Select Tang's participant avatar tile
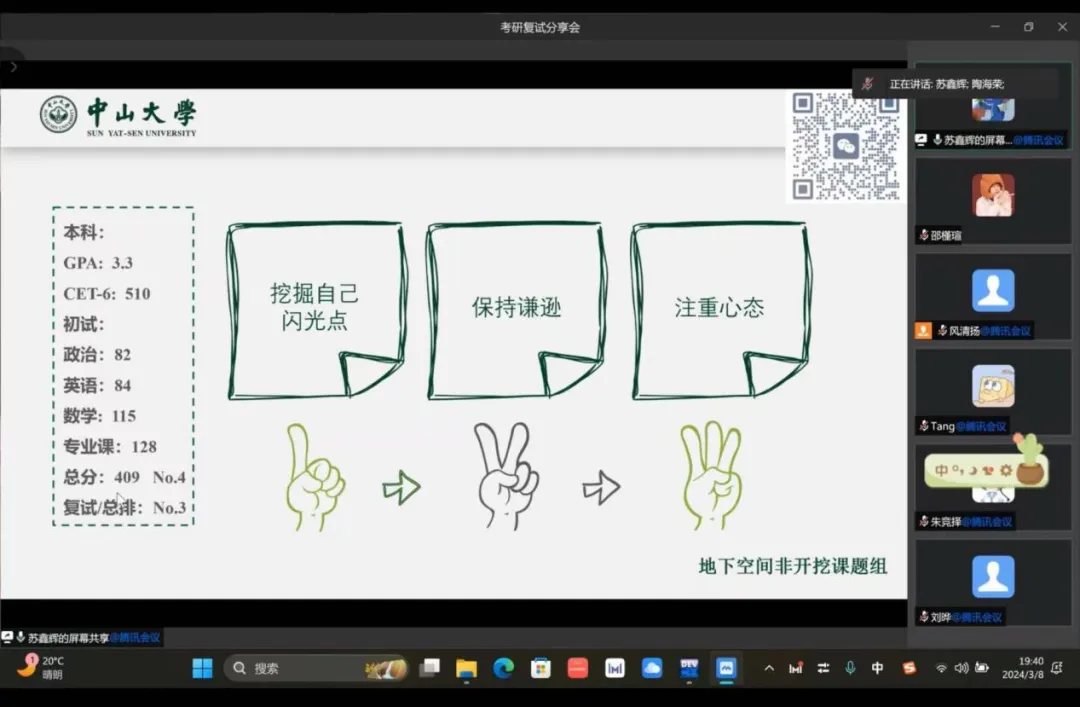The height and width of the screenshot is (707, 1080). click(992, 386)
